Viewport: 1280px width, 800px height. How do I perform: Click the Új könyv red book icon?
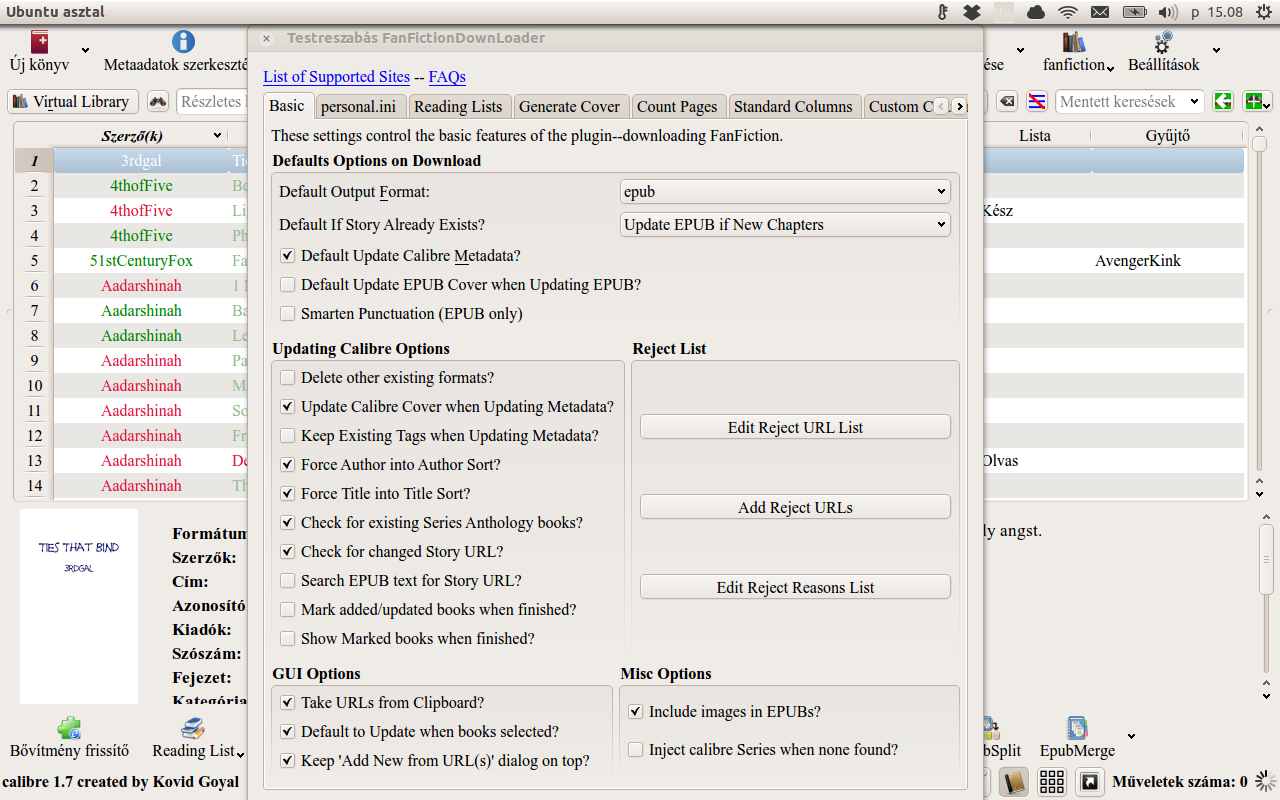coord(39,42)
